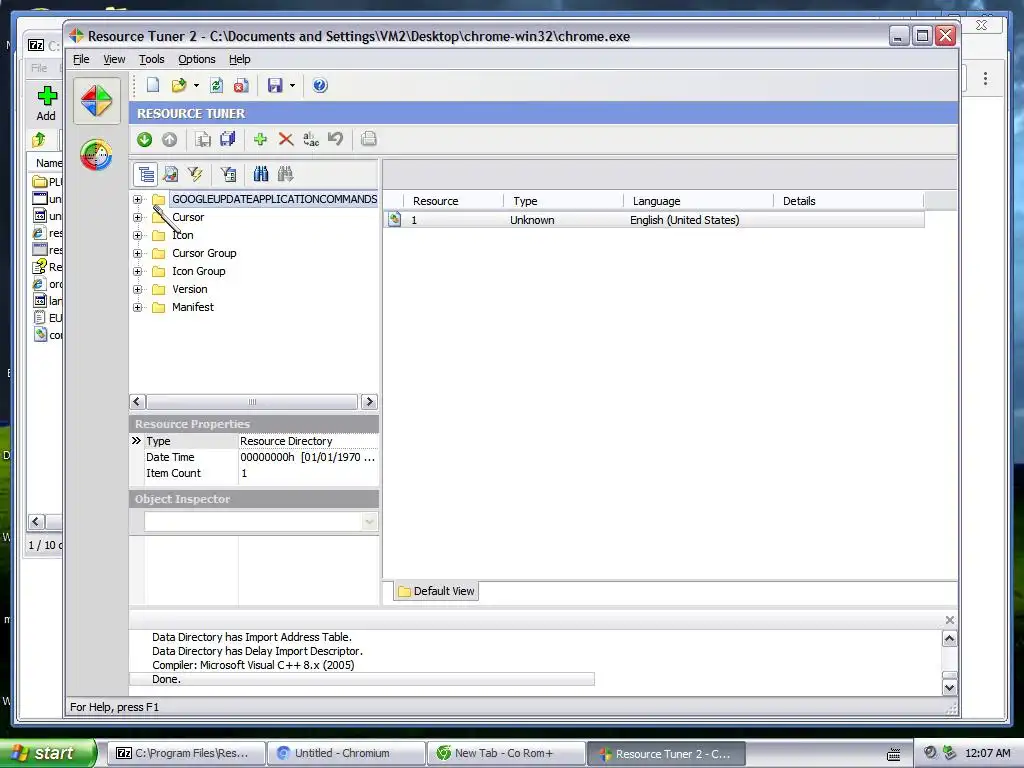The height and width of the screenshot is (768, 1024).
Task: Click the Save all resources floppy icon
Action: 227,139
